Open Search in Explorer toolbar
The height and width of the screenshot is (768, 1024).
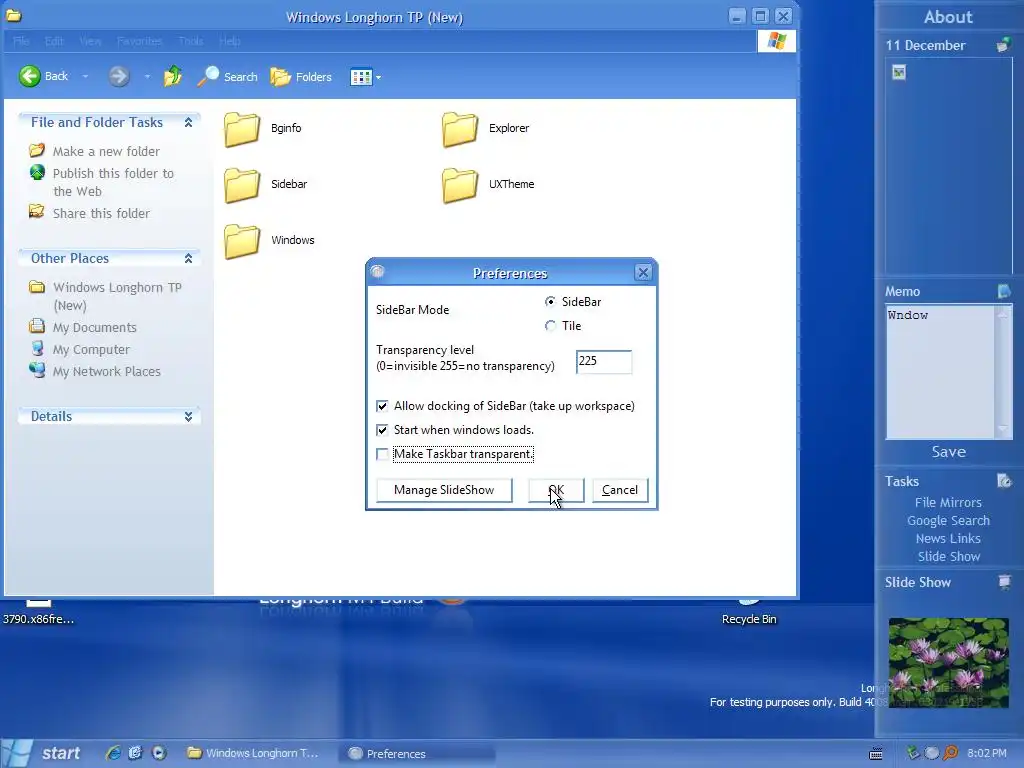[228, 76]
